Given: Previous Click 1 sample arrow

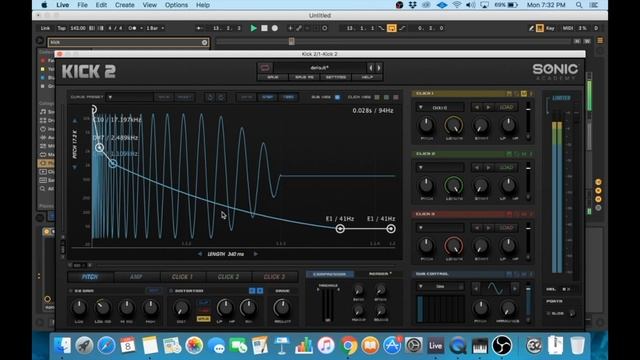Looking at the screenshot, I should point(476,107).
